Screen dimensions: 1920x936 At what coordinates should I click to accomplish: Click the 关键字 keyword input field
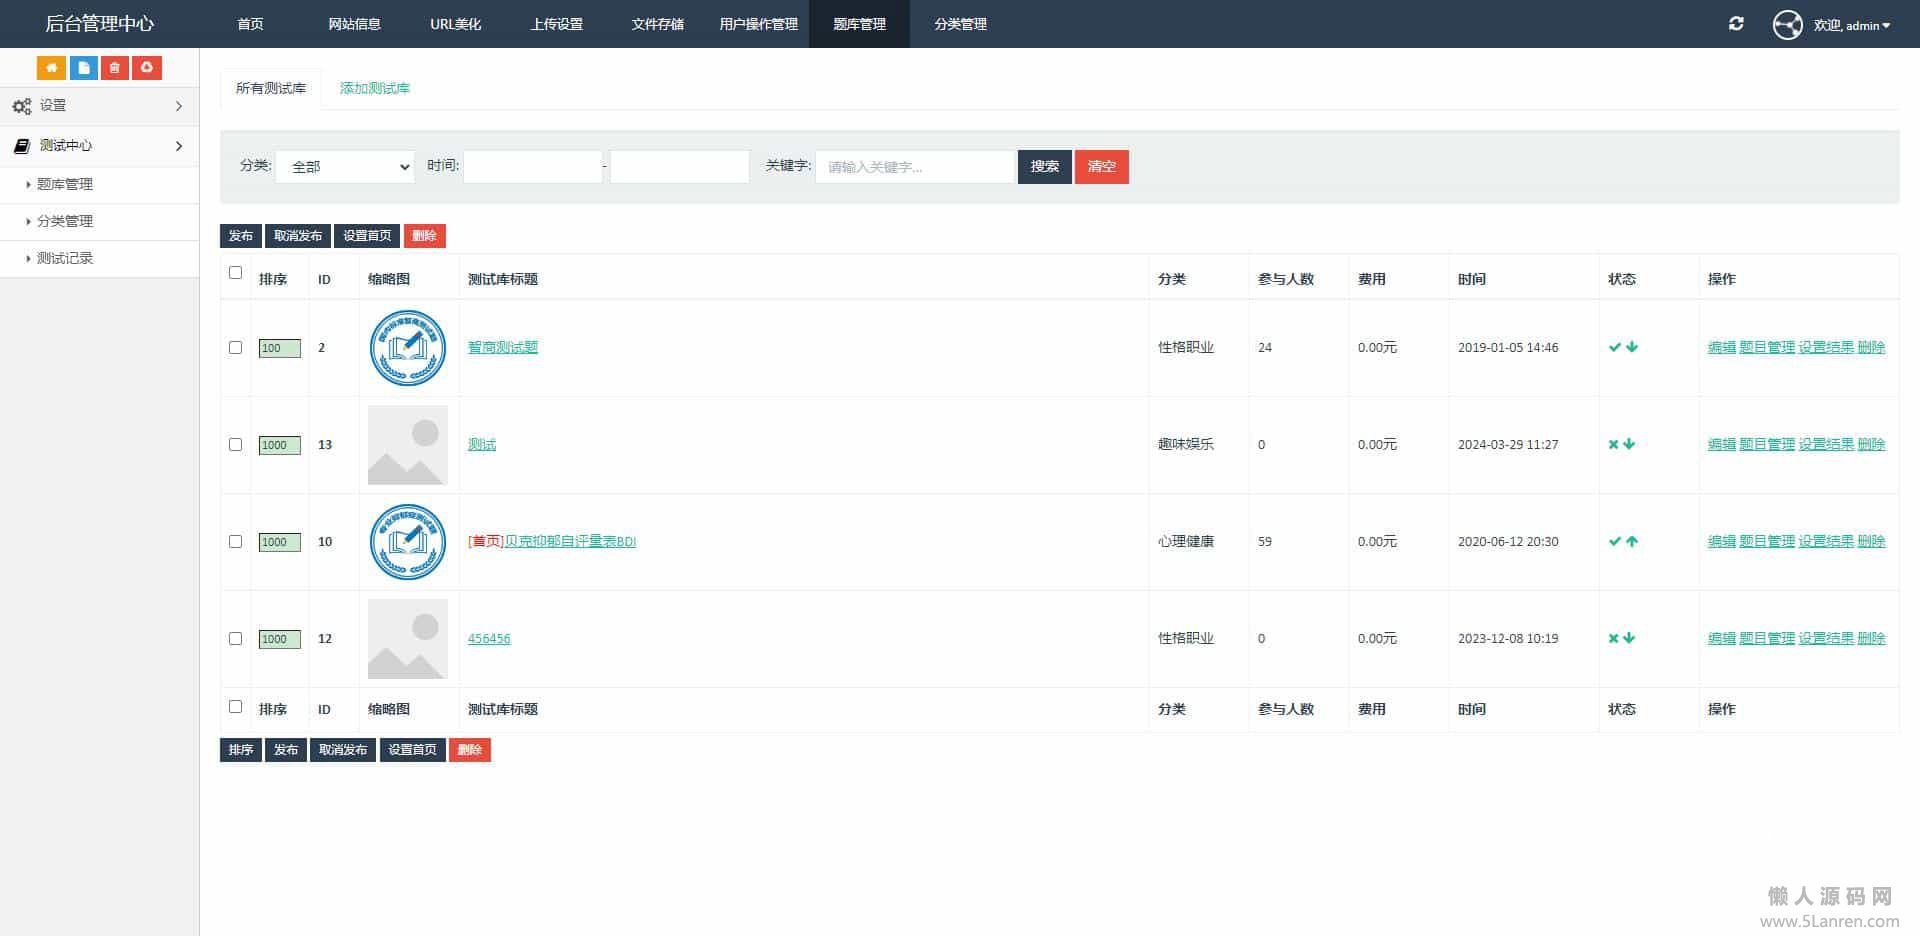pyautogui.click(x=914, y=167)
